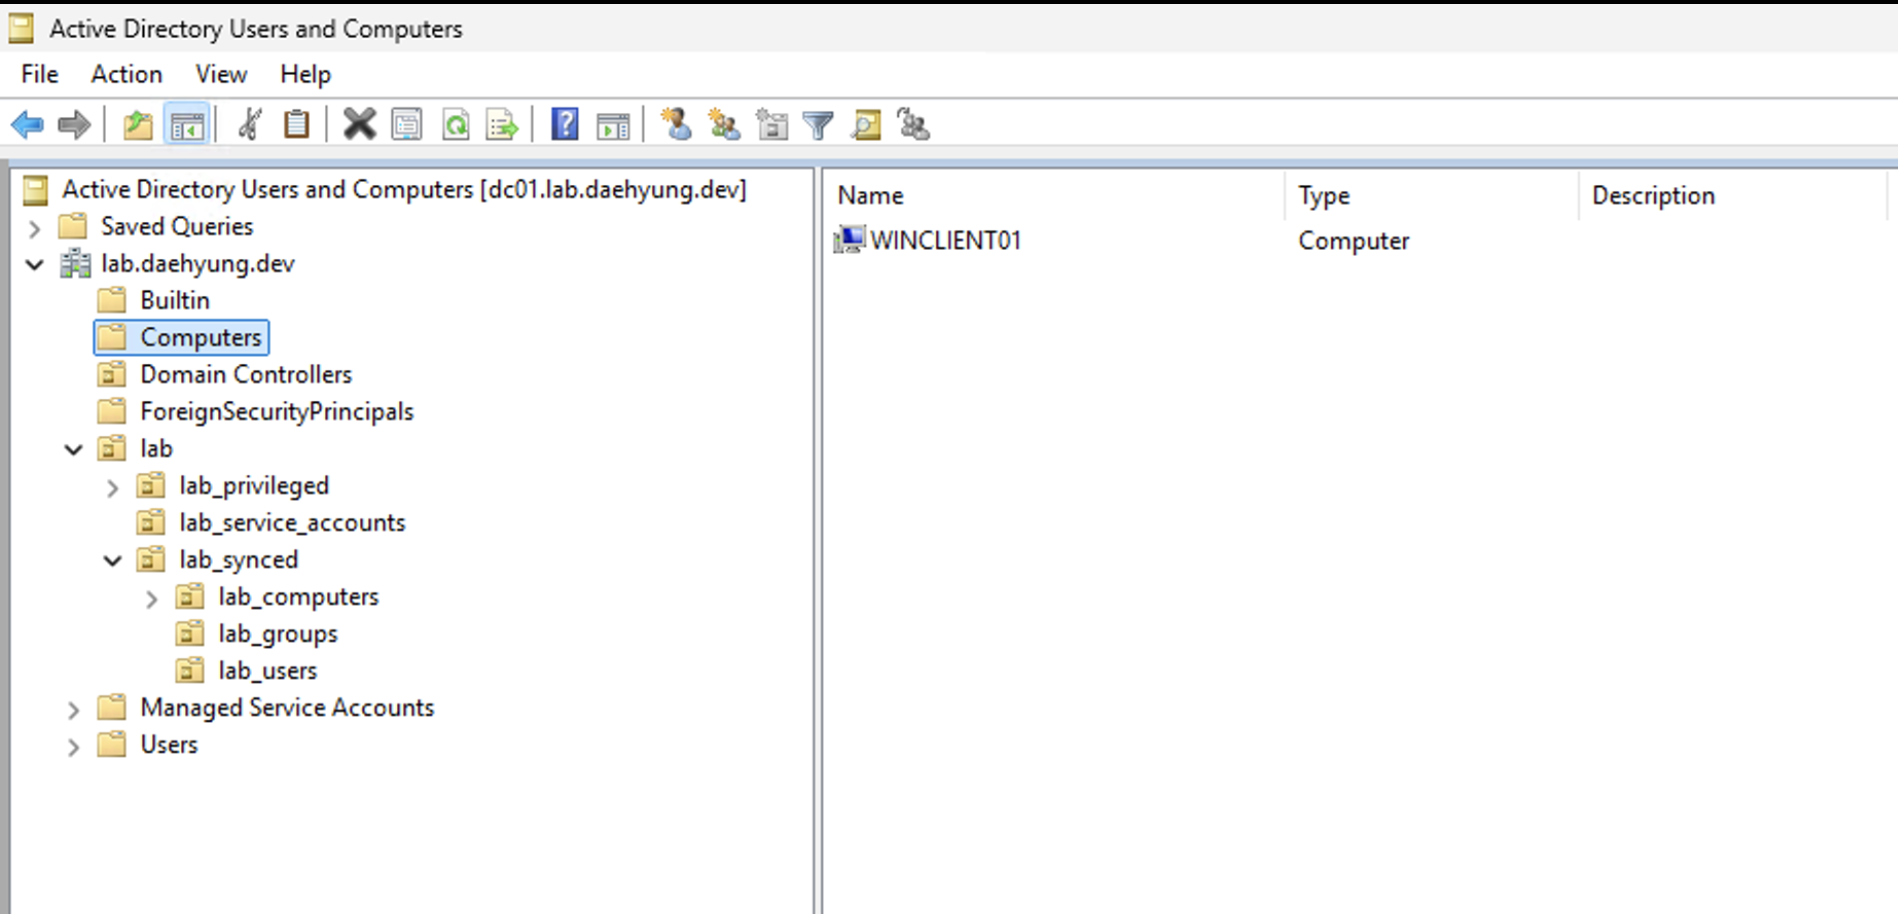This screenshot has height=914, width=1898.
Task: Click the Find objects magnifier icon
Action: (x=866, y=125)
